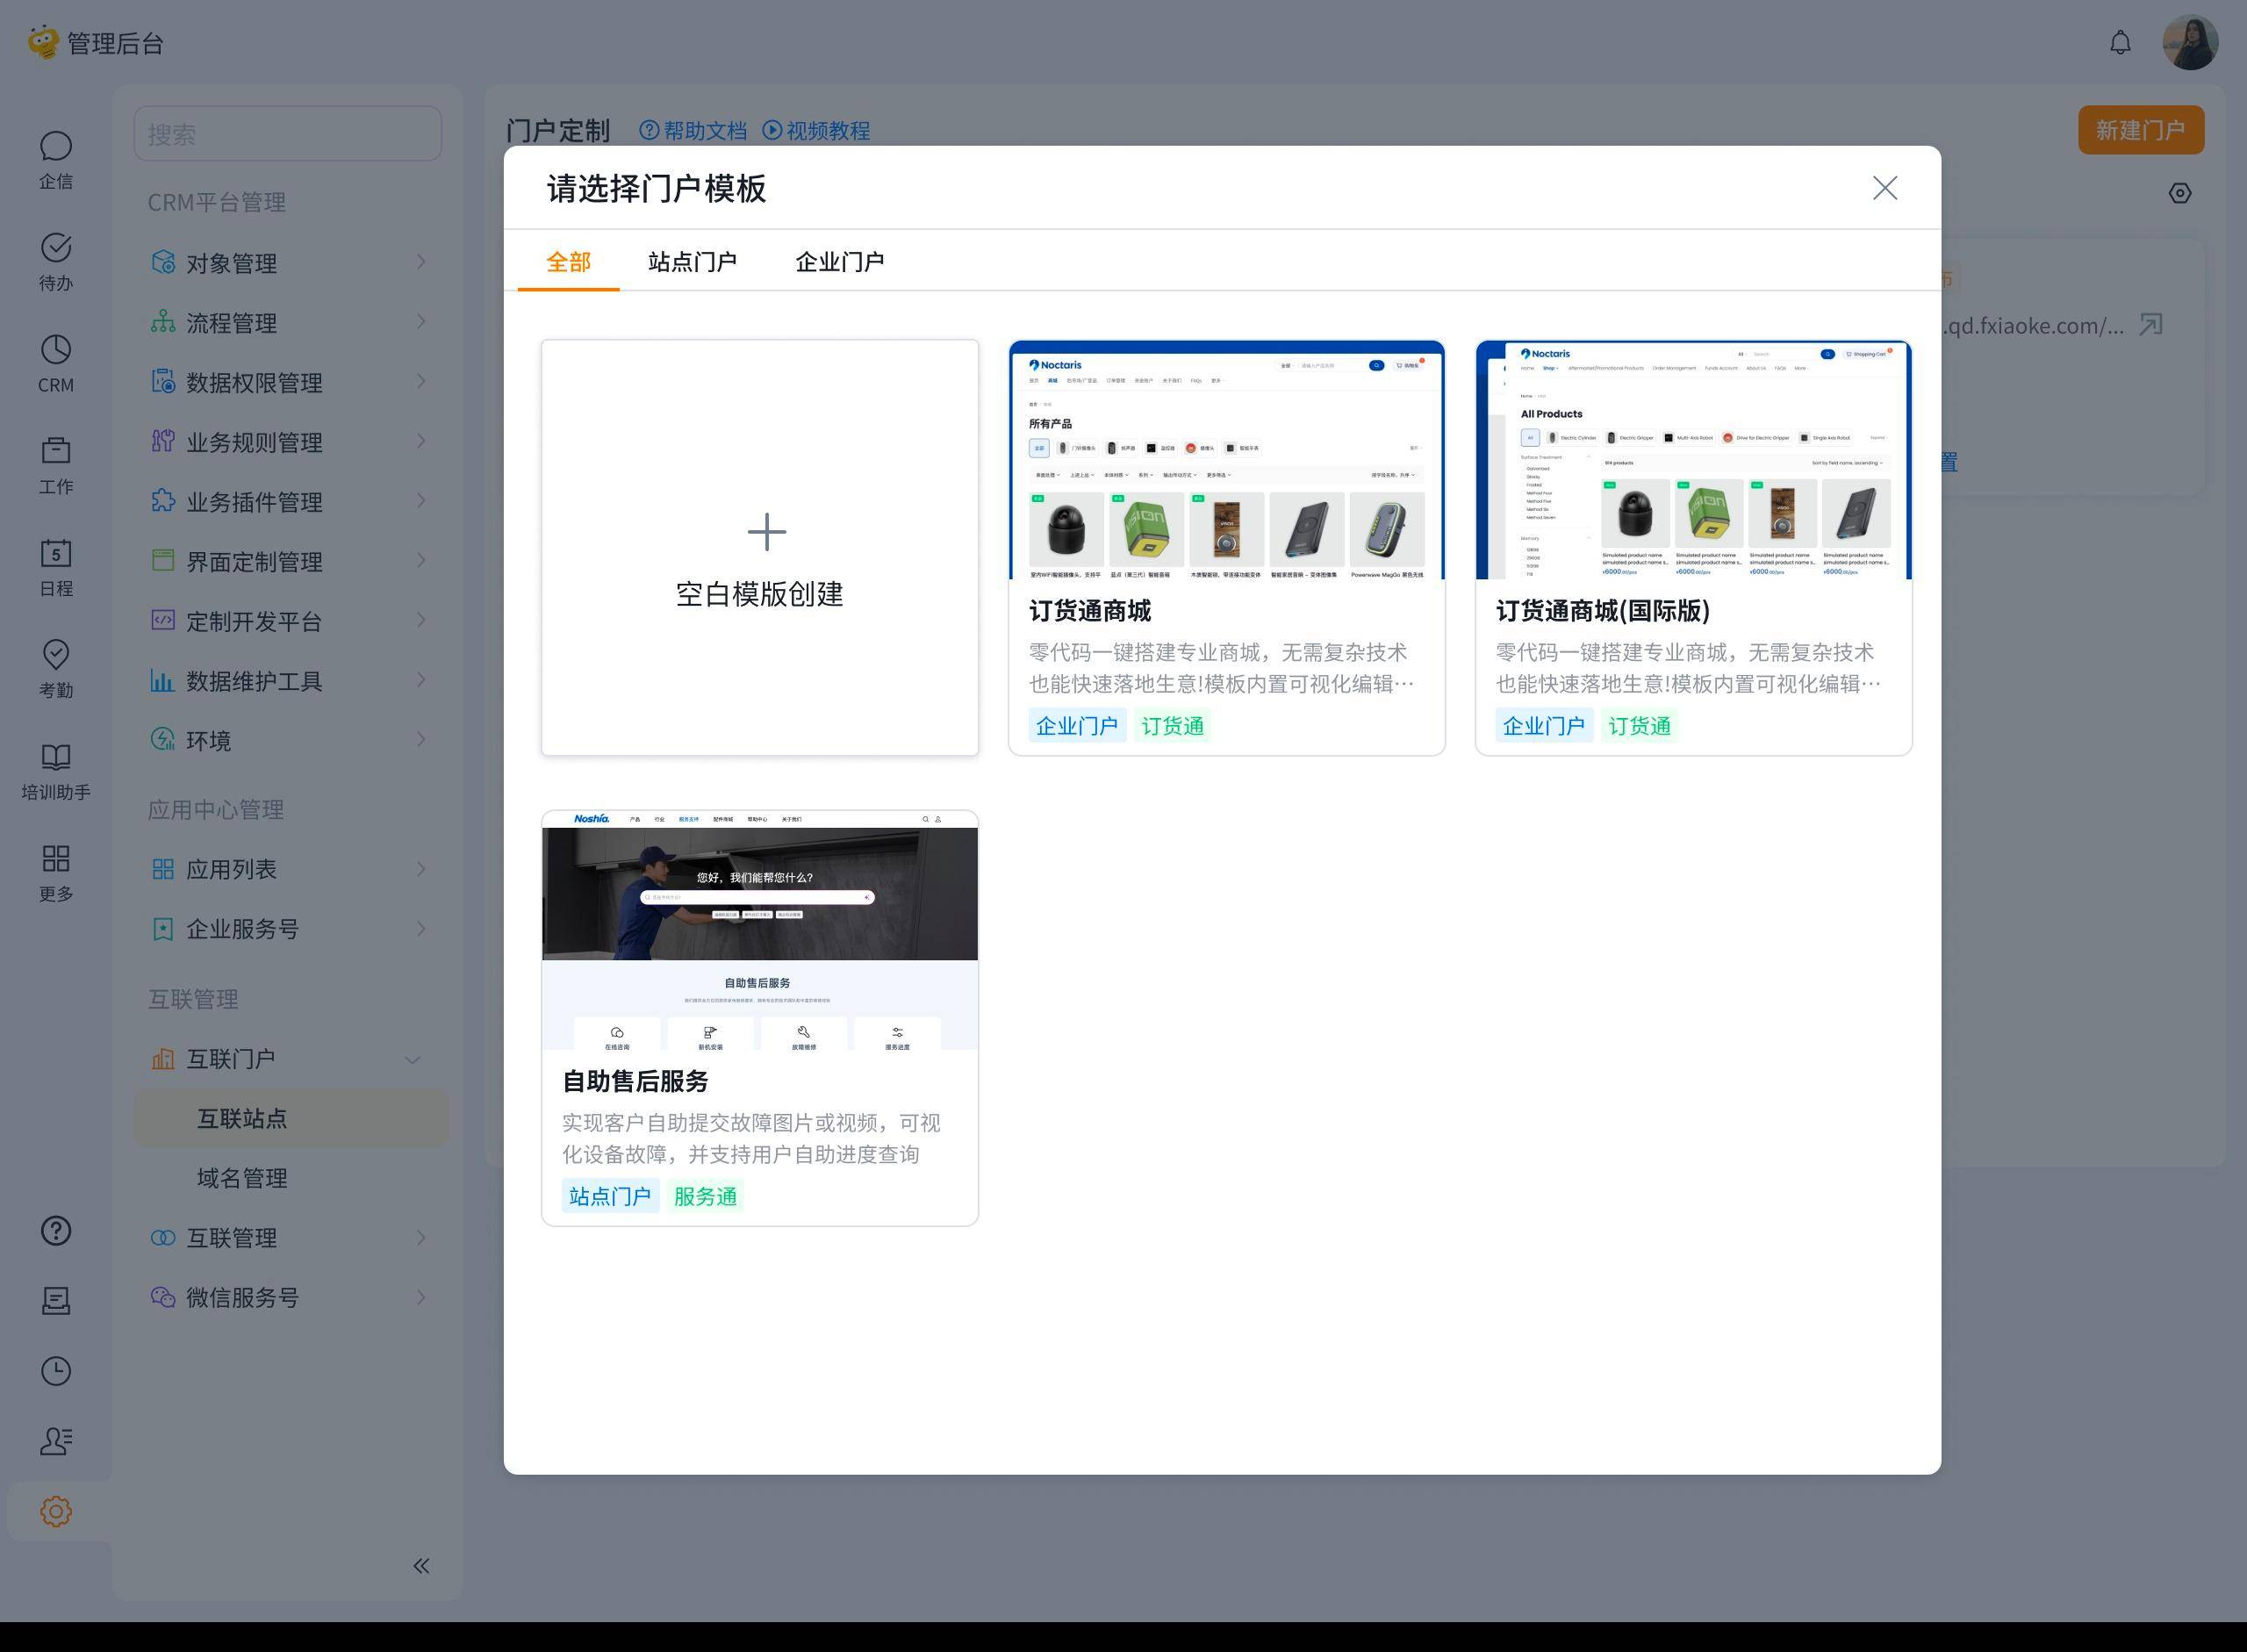
Task: Click the help question mark icon in the sidebar
Action: 56,1231
